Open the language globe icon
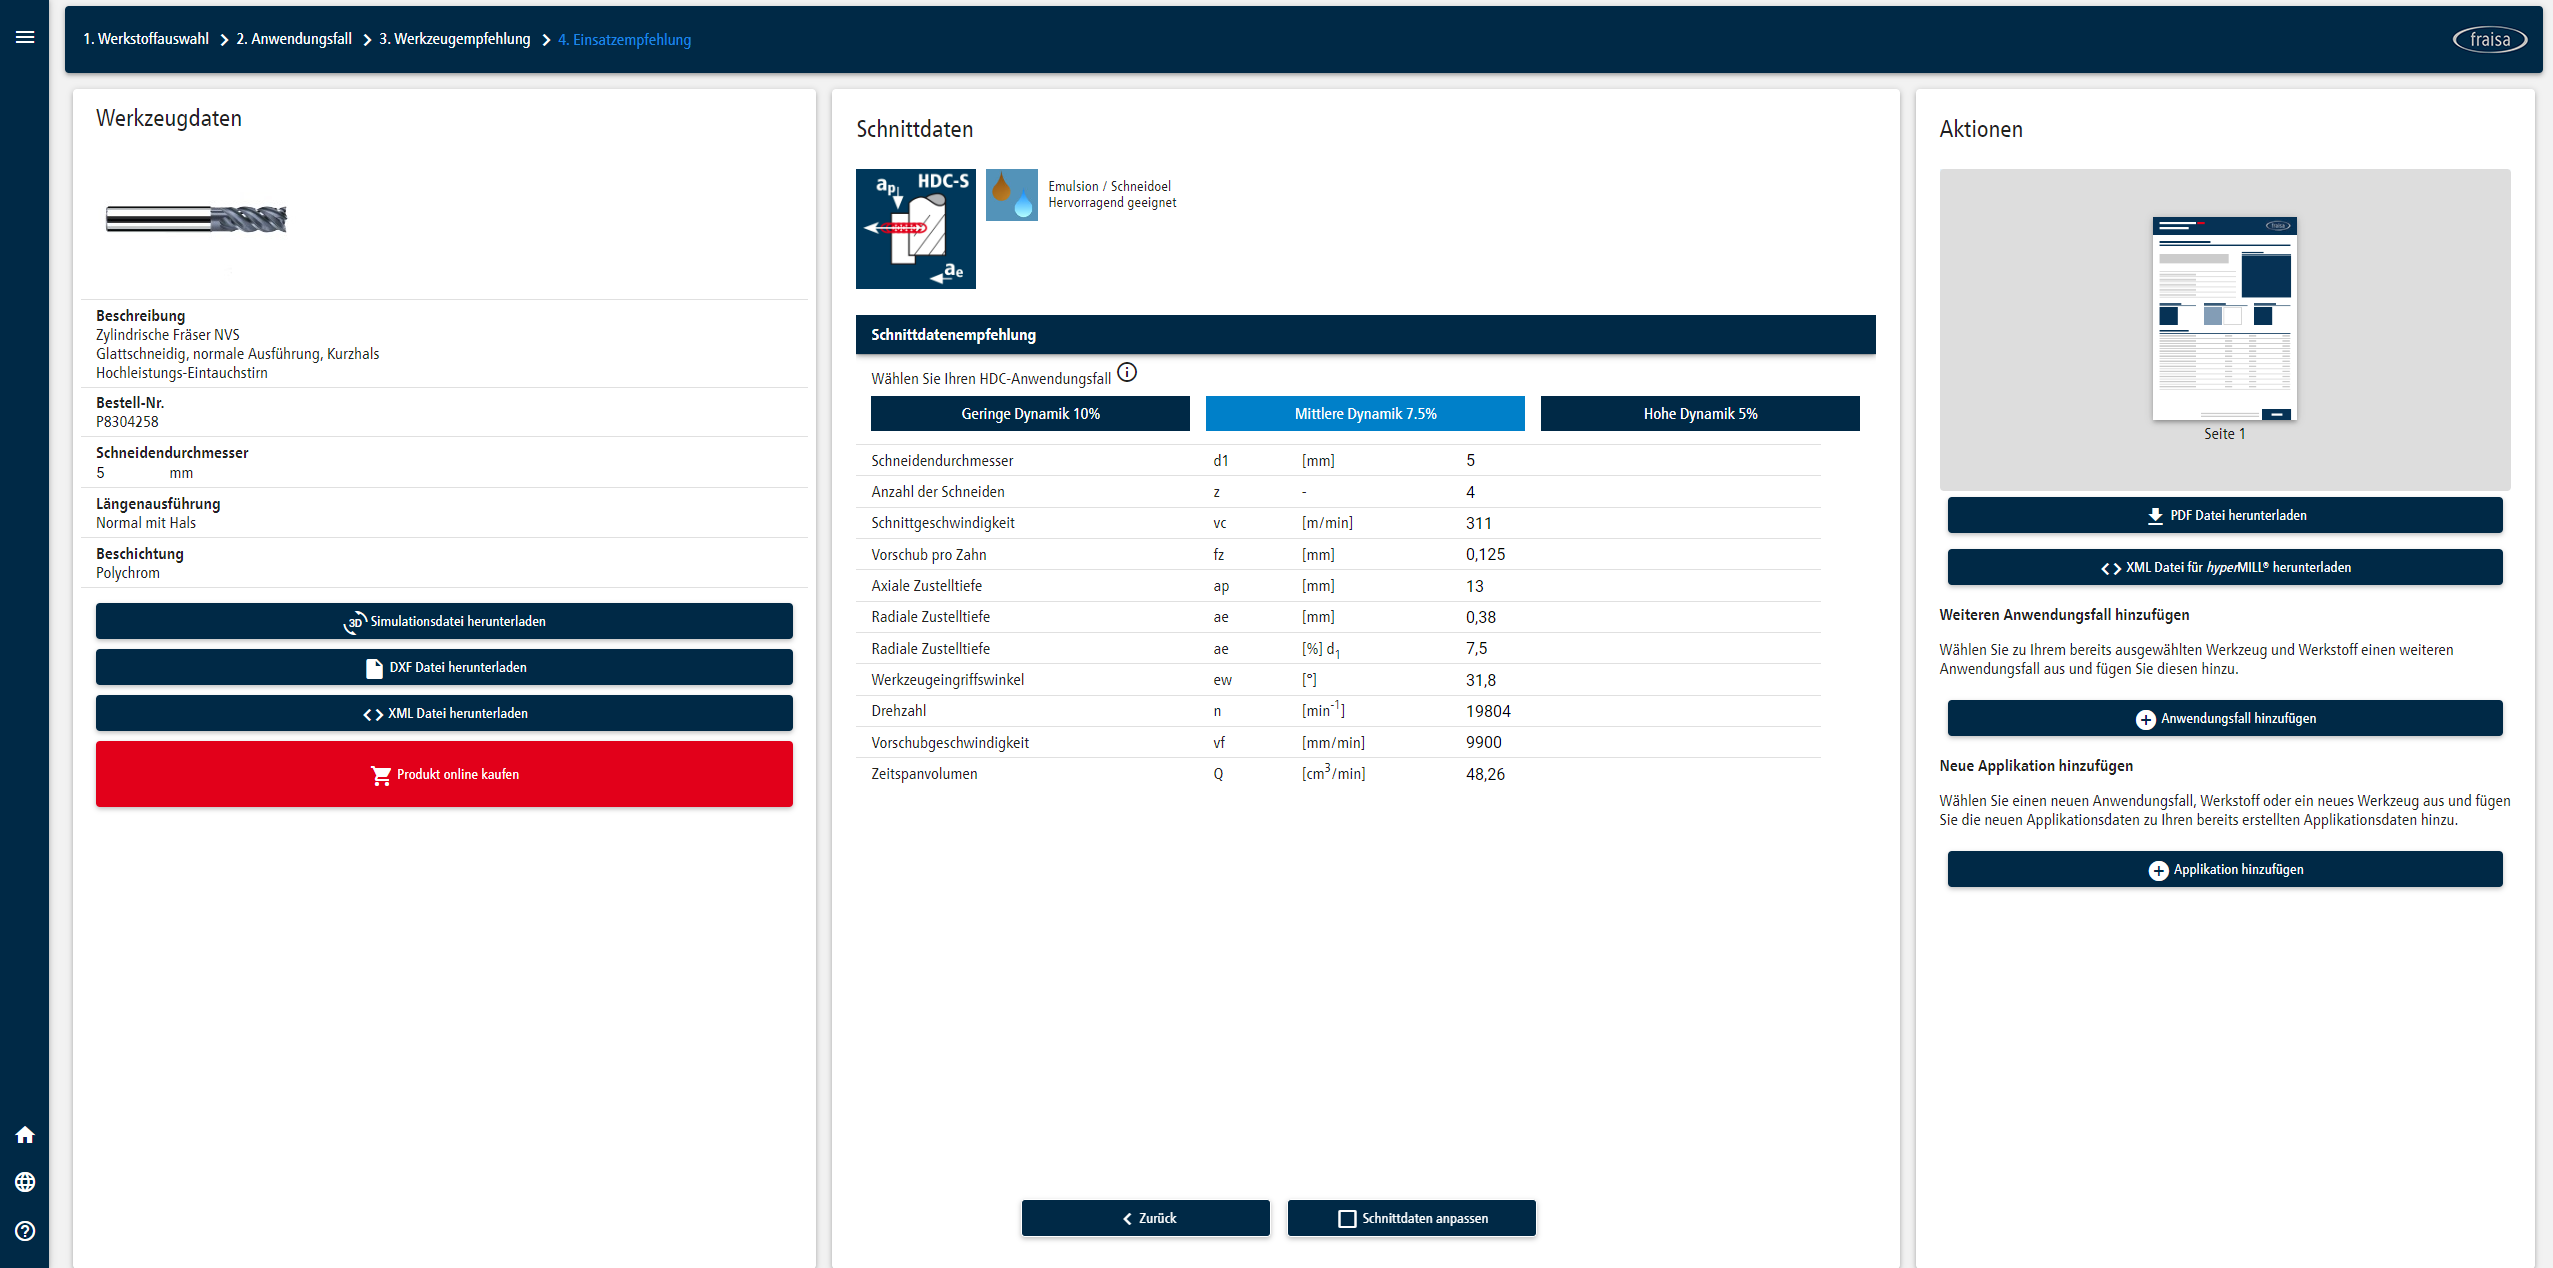Image resolution: width=2553 pixels, height=1268 pixels. [x=25, y=1182]
